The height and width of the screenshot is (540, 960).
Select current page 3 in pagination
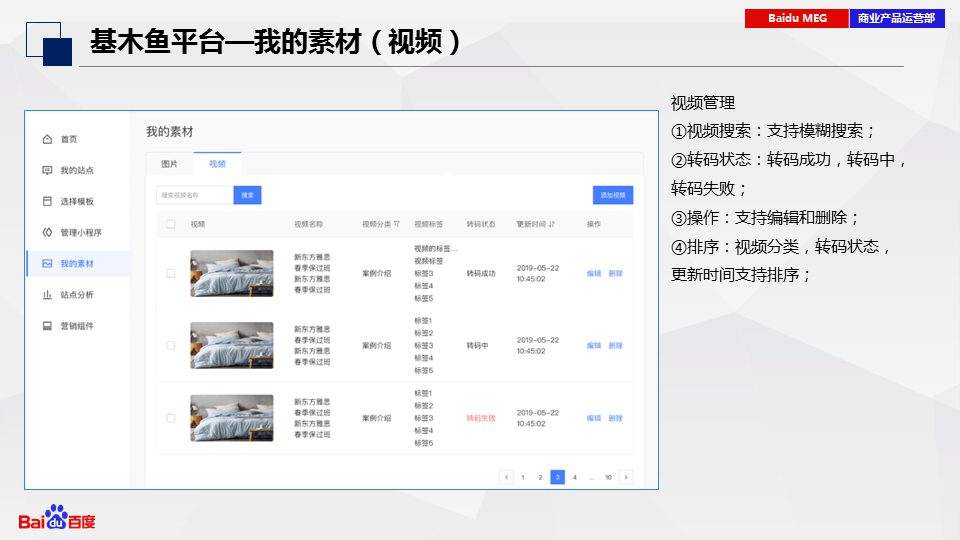557,477
